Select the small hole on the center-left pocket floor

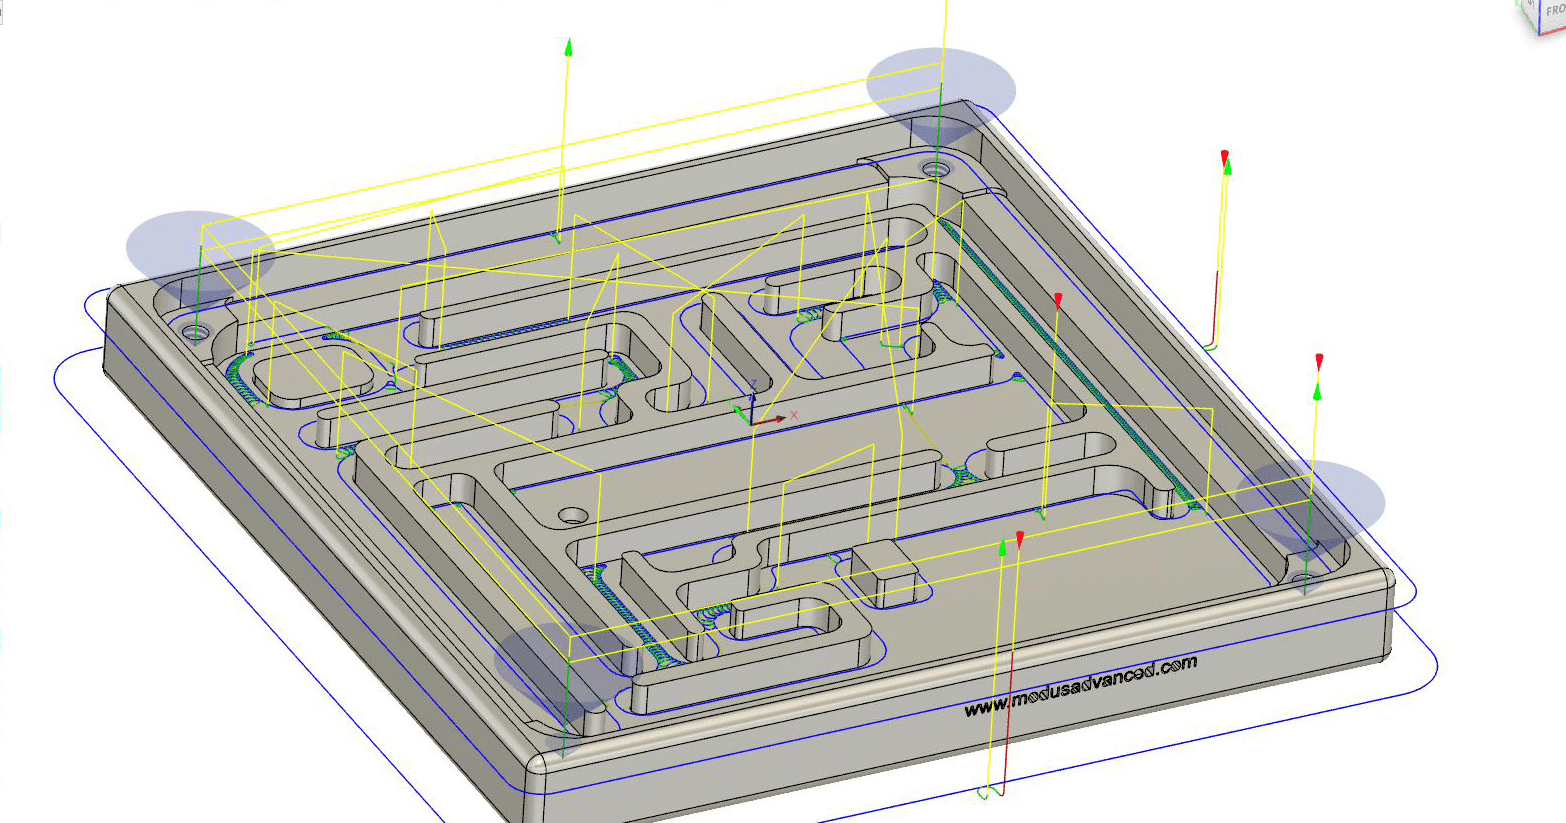click(x=575, y=515)
